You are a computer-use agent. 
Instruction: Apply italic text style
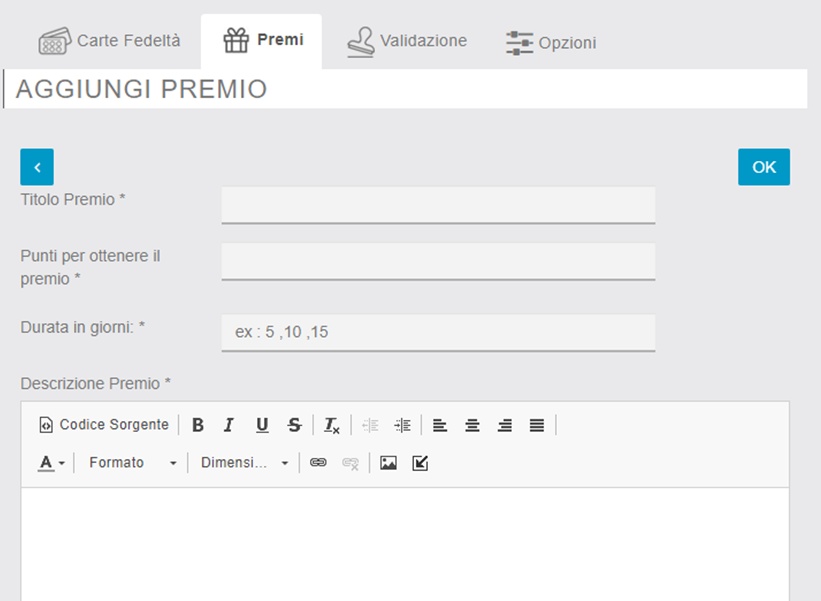229,425
